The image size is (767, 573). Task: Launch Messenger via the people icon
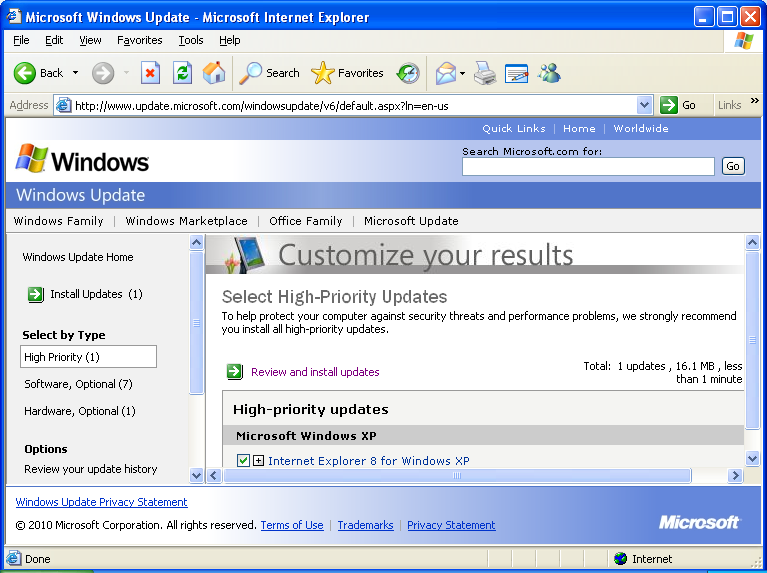[549, 73]
